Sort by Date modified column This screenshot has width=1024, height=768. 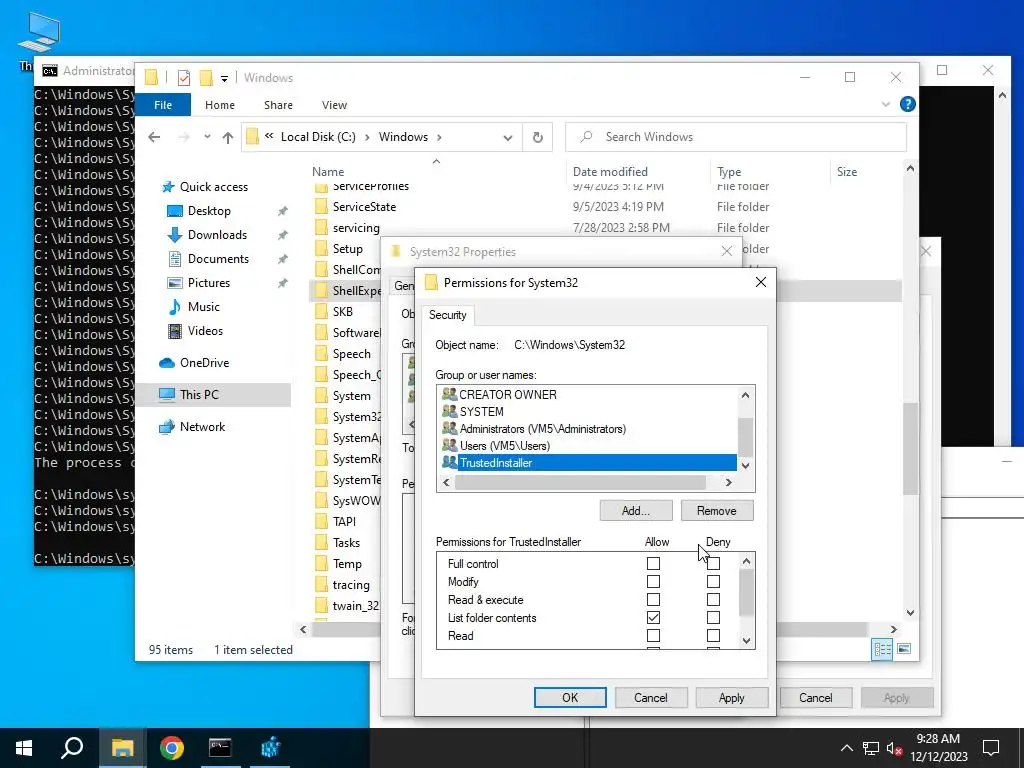pyautogui.click(x=610, y=172)
